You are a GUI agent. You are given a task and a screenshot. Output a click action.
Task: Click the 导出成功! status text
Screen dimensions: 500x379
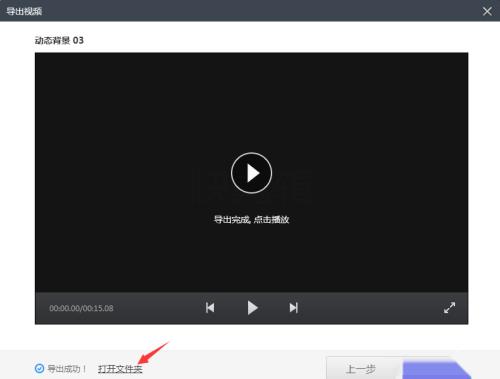click(67, 369)
